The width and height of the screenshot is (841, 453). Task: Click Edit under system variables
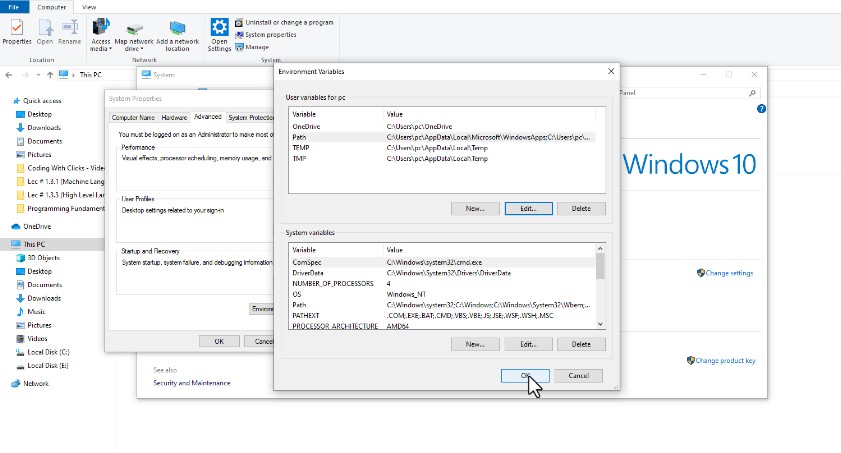coord(528,344)
